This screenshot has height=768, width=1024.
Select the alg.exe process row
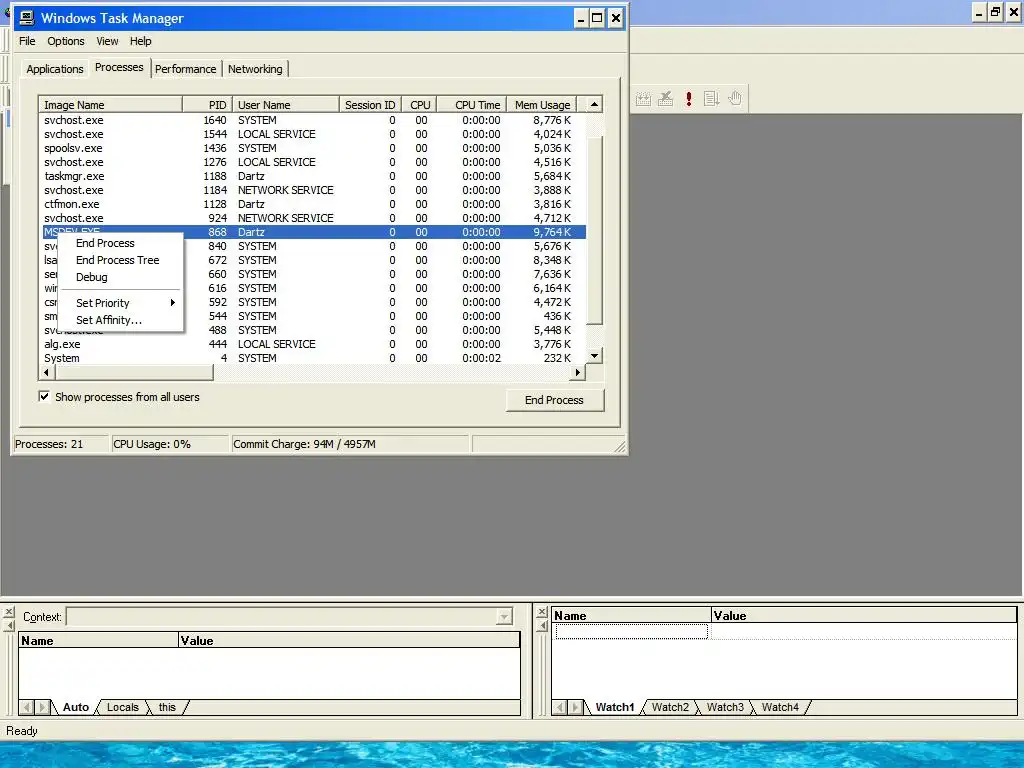pos(312,344)
